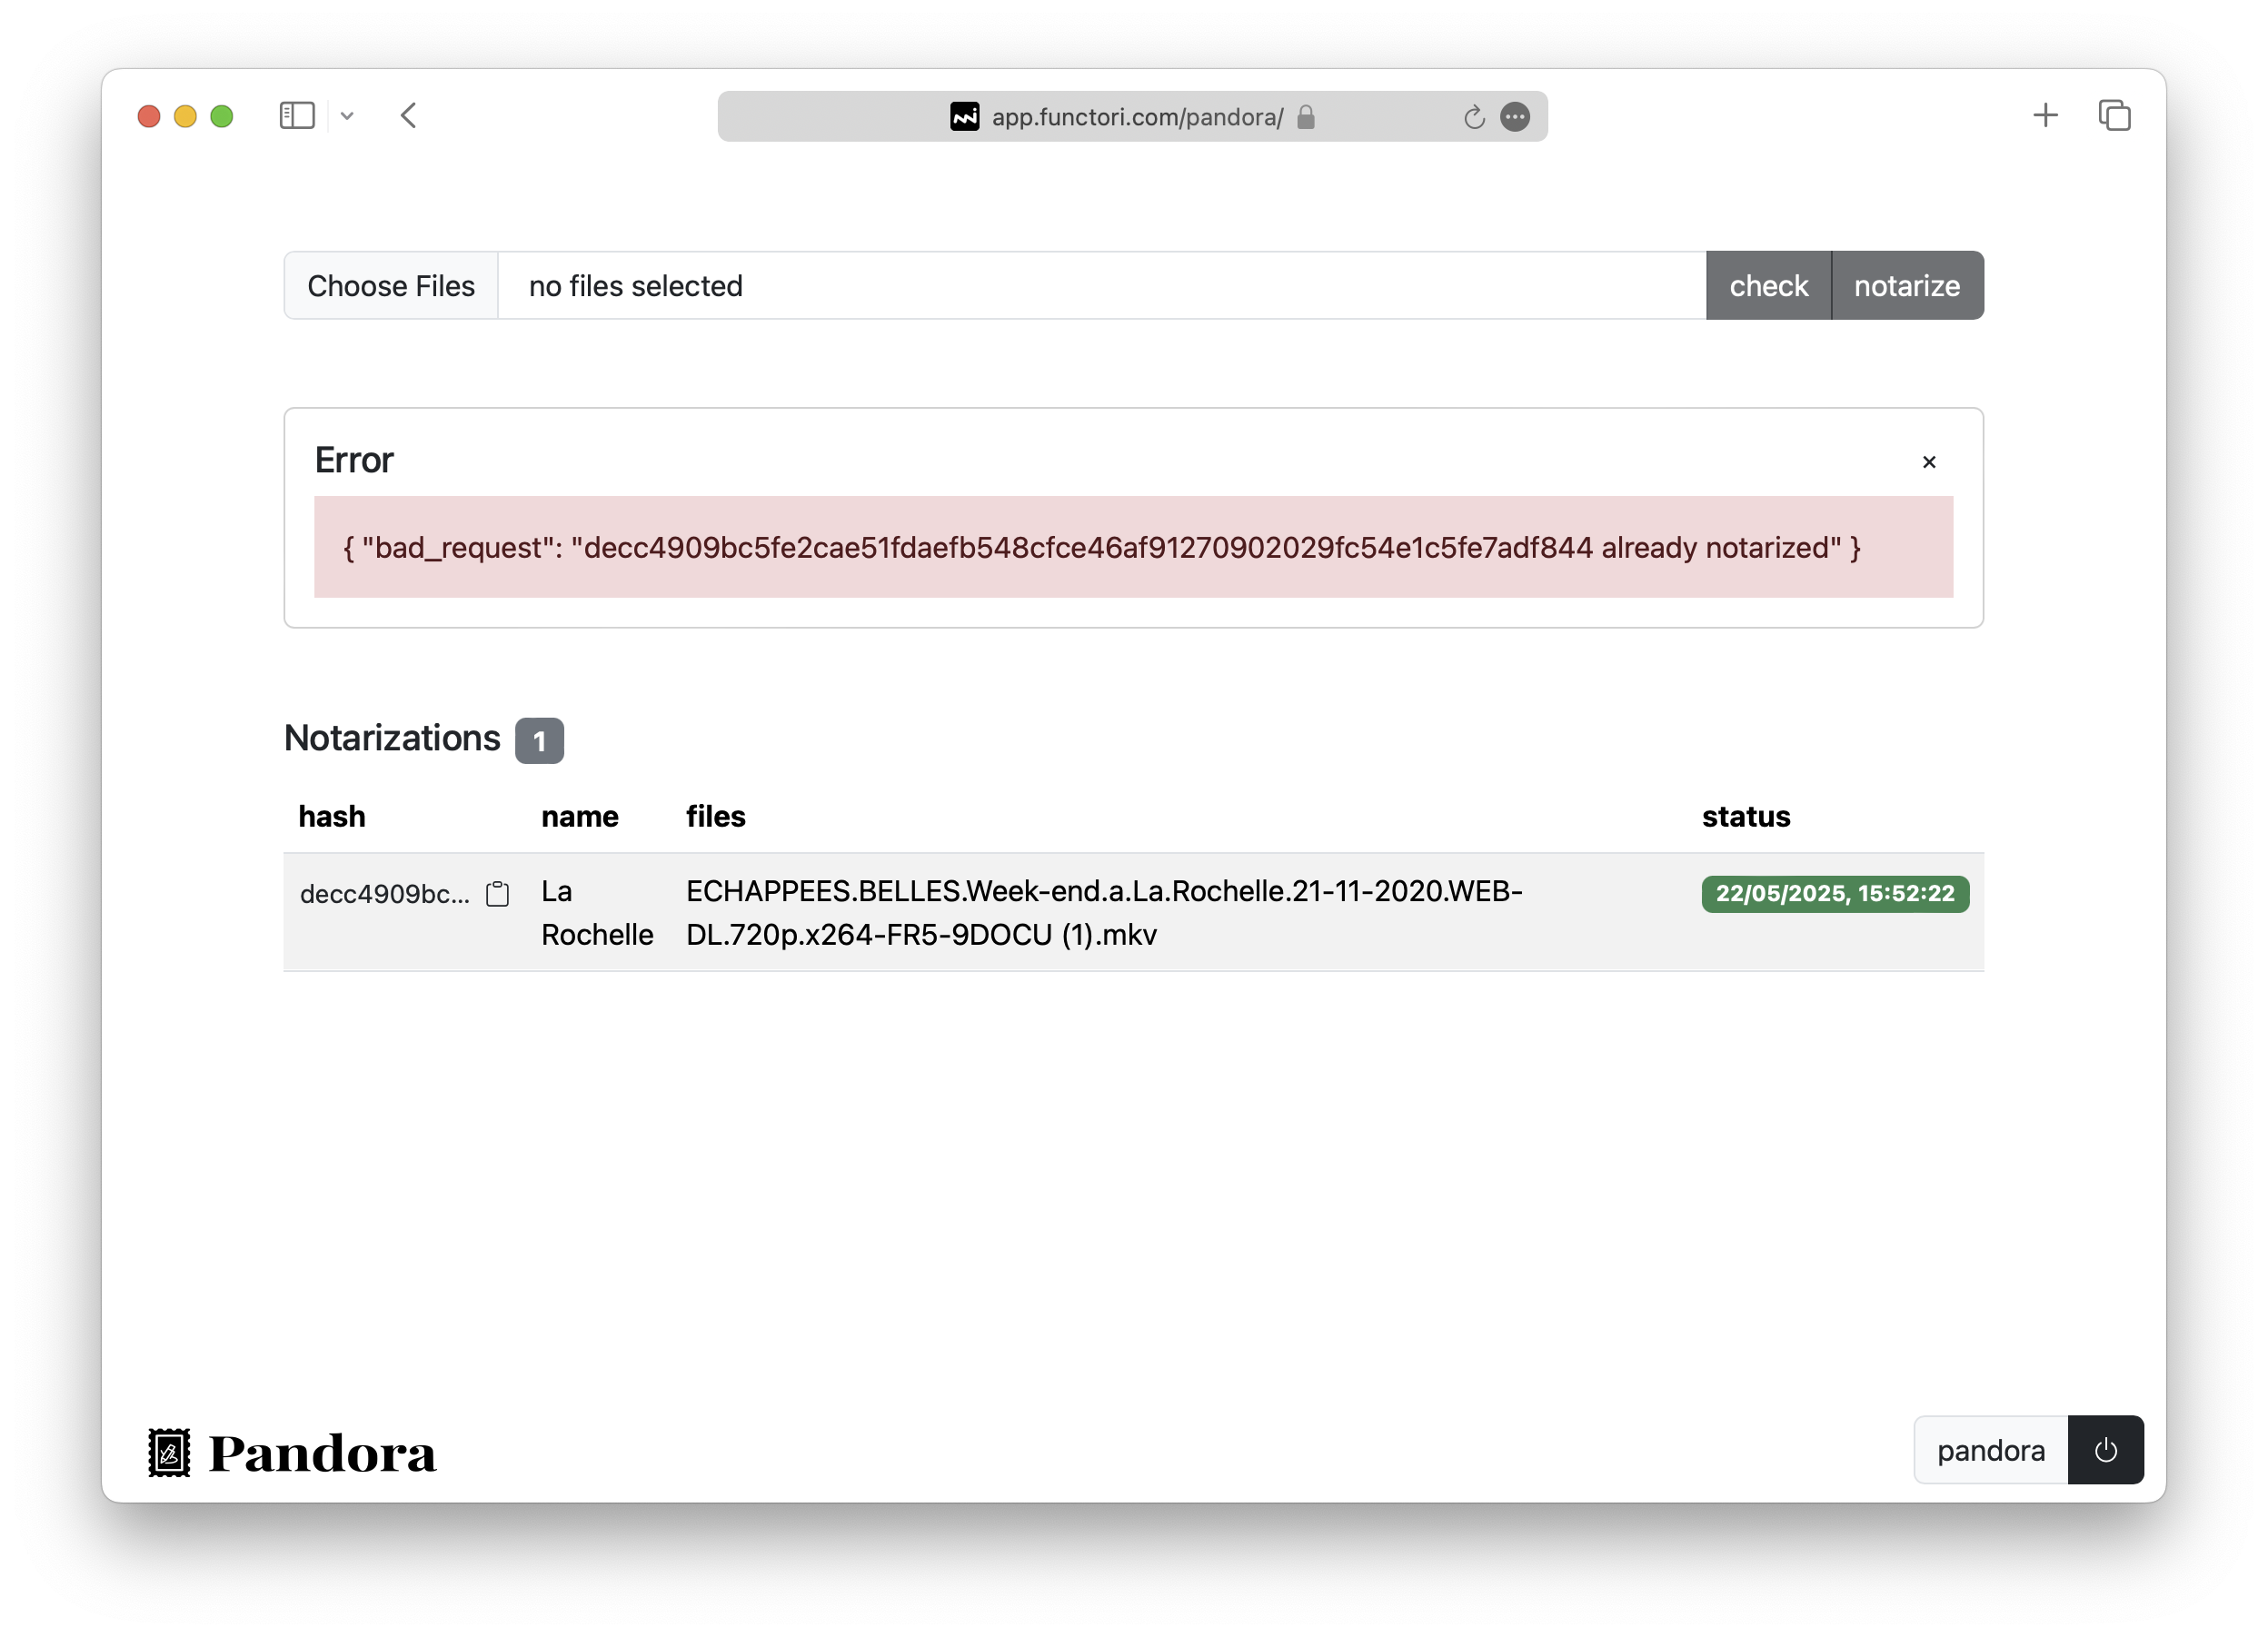This screenshot has width=2268, height=1637.
Task: Dismiss the Error panel with the X
Action: [1928, 462]
